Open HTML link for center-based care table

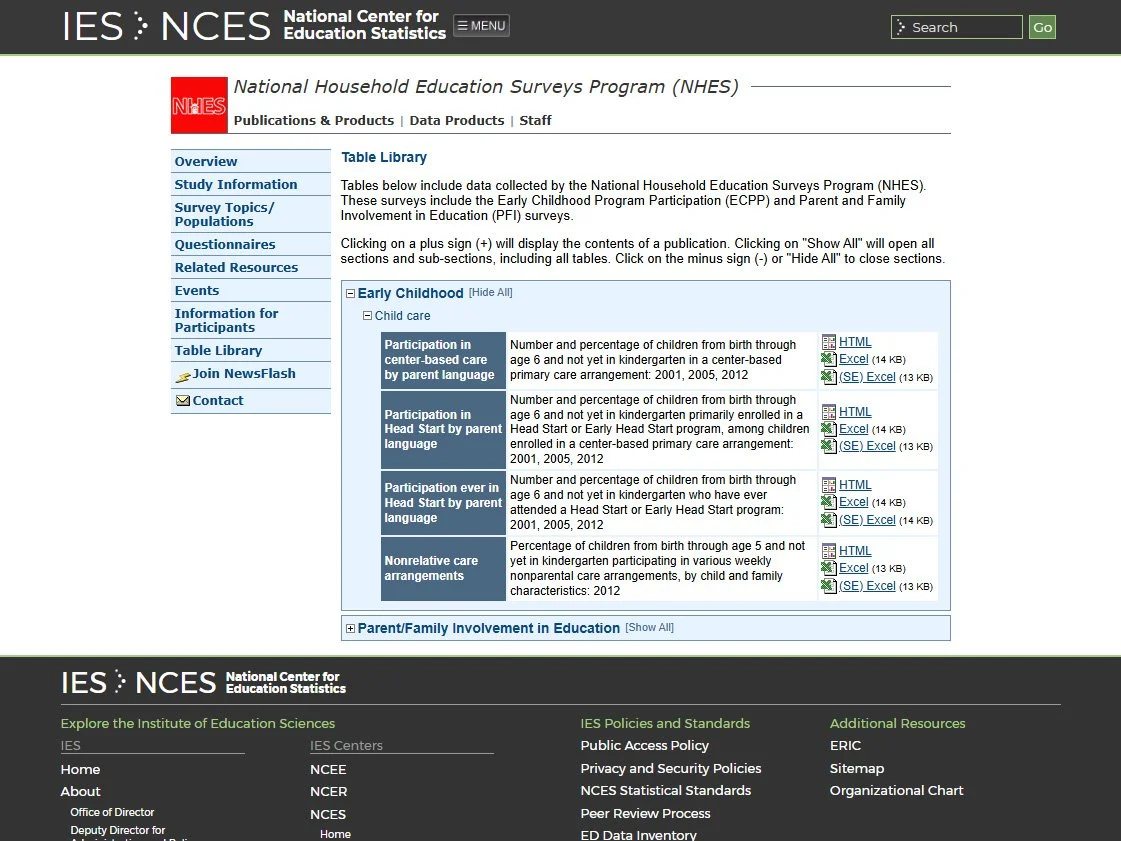coord(855,342)
